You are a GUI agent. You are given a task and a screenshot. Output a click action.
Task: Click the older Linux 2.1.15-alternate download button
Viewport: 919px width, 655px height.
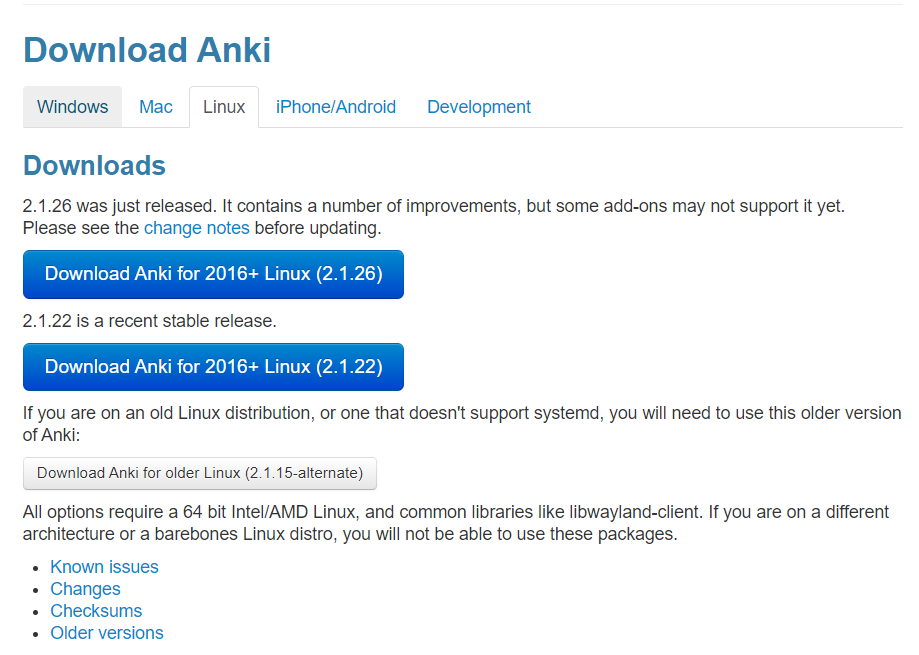(200, 473)
